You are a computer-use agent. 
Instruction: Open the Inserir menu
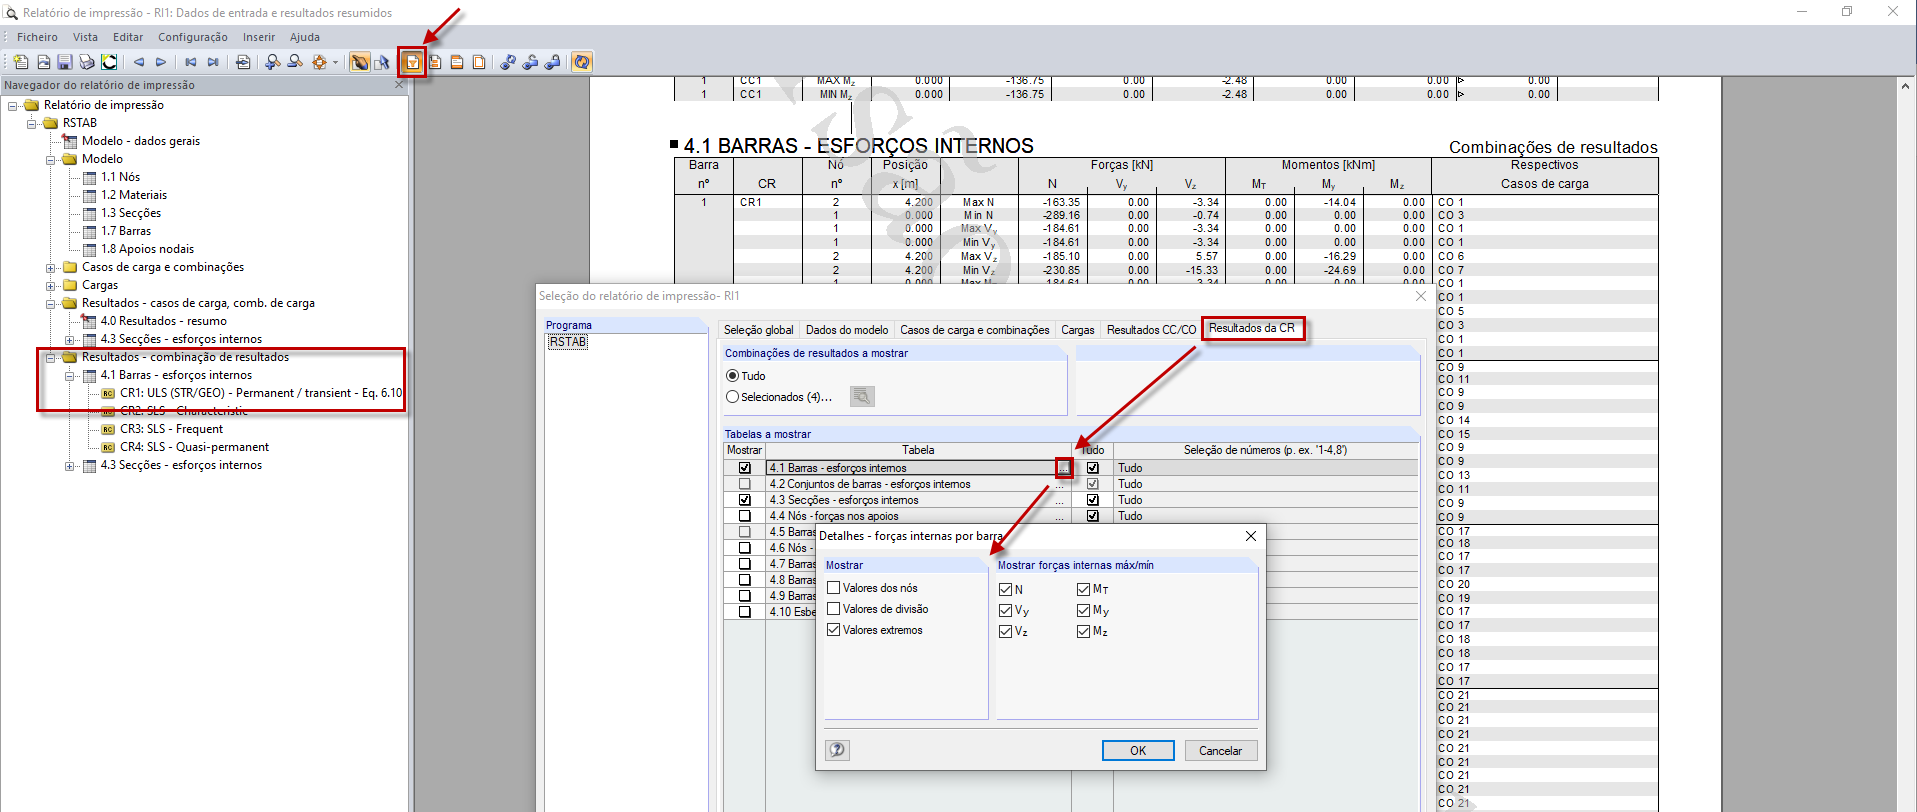[x=259, y=37]
